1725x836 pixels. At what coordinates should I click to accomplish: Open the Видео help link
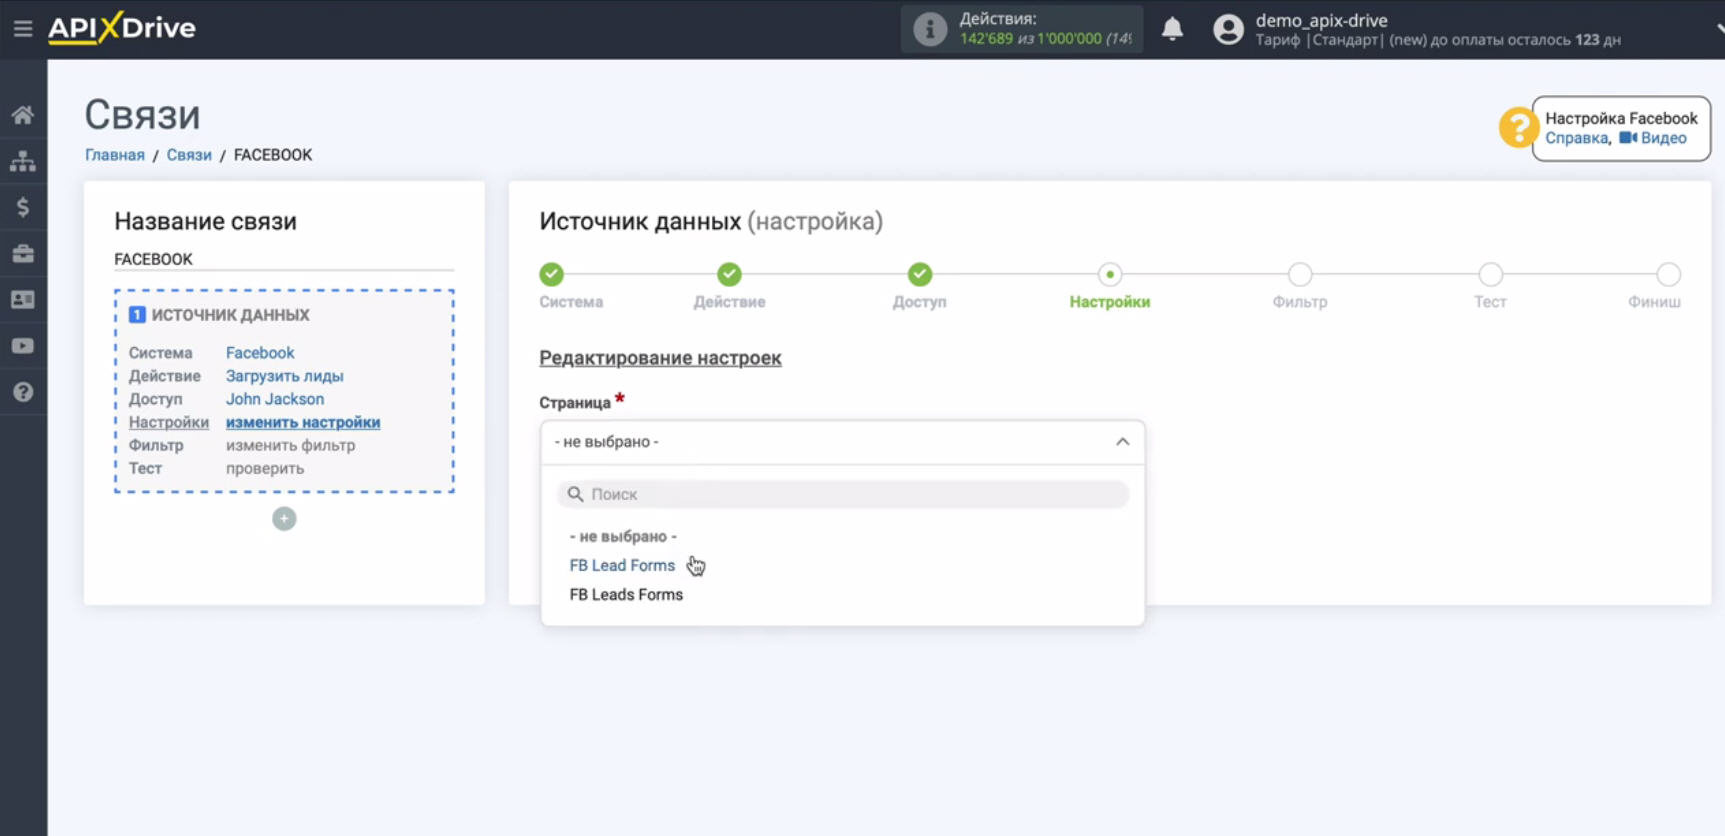tap(1653, 138)
